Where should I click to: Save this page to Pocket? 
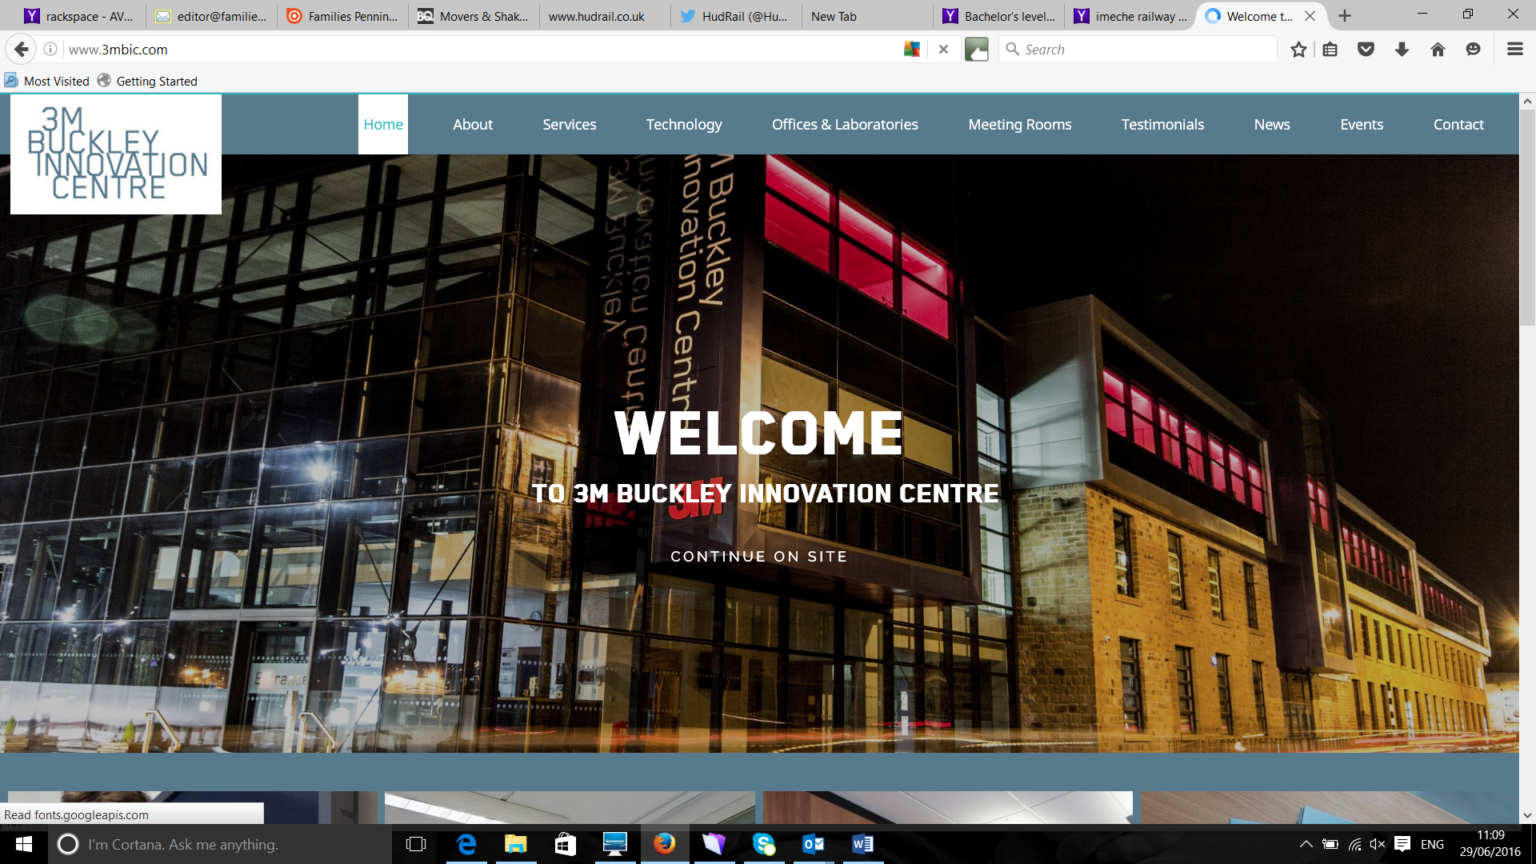click(x=1366, y=48)
